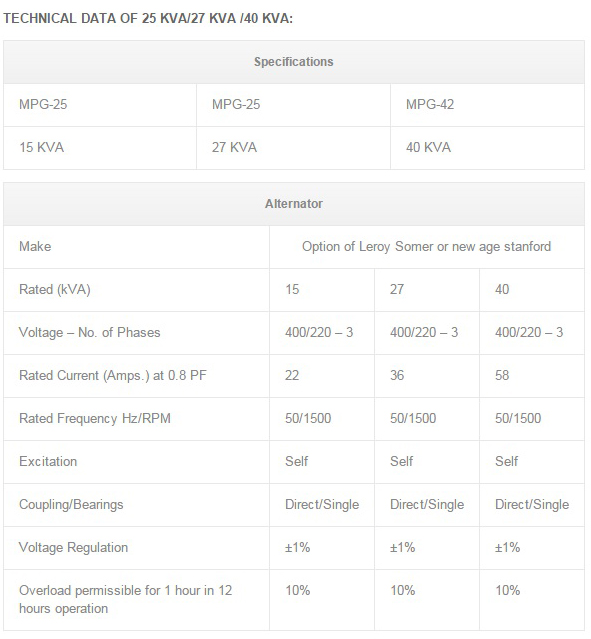This screenshot has width=591, height=639.
Task: Click the Rated Frequency Hz/RPM label
Action: [x=95, y=419]
